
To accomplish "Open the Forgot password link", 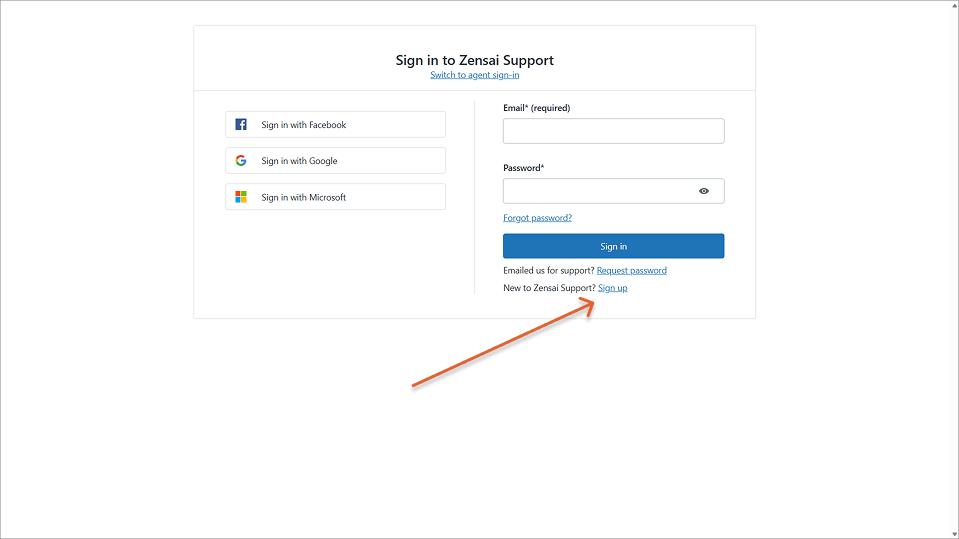I will coord(538,218).
